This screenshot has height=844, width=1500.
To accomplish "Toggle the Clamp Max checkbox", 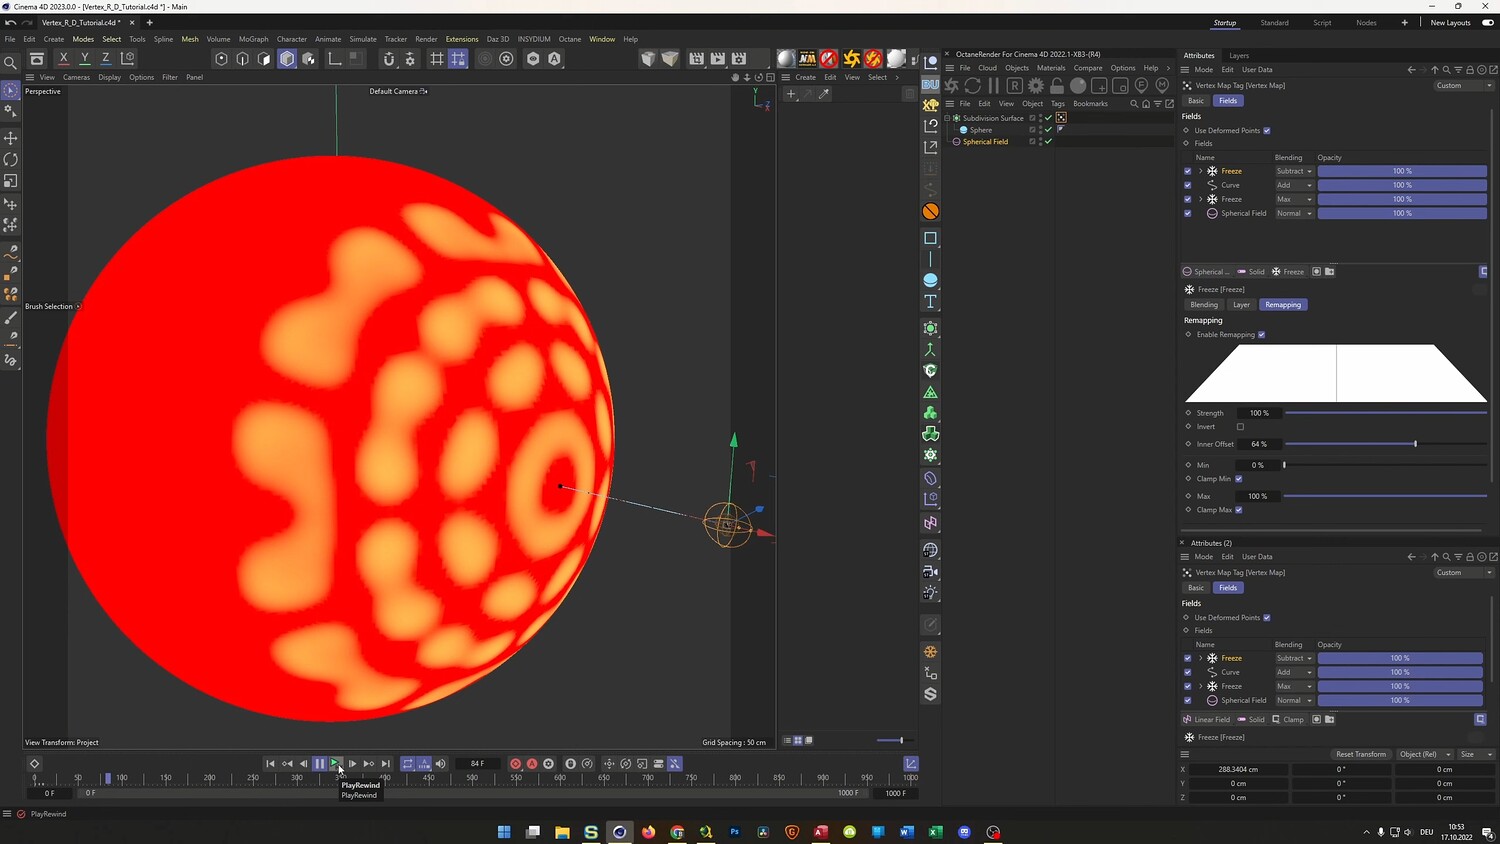I will (x=1239, y=510).
